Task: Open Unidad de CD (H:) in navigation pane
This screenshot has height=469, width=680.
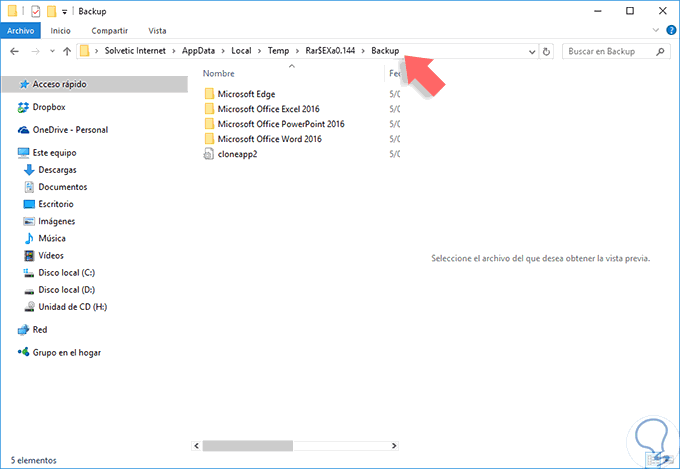Action: point(72,307)
